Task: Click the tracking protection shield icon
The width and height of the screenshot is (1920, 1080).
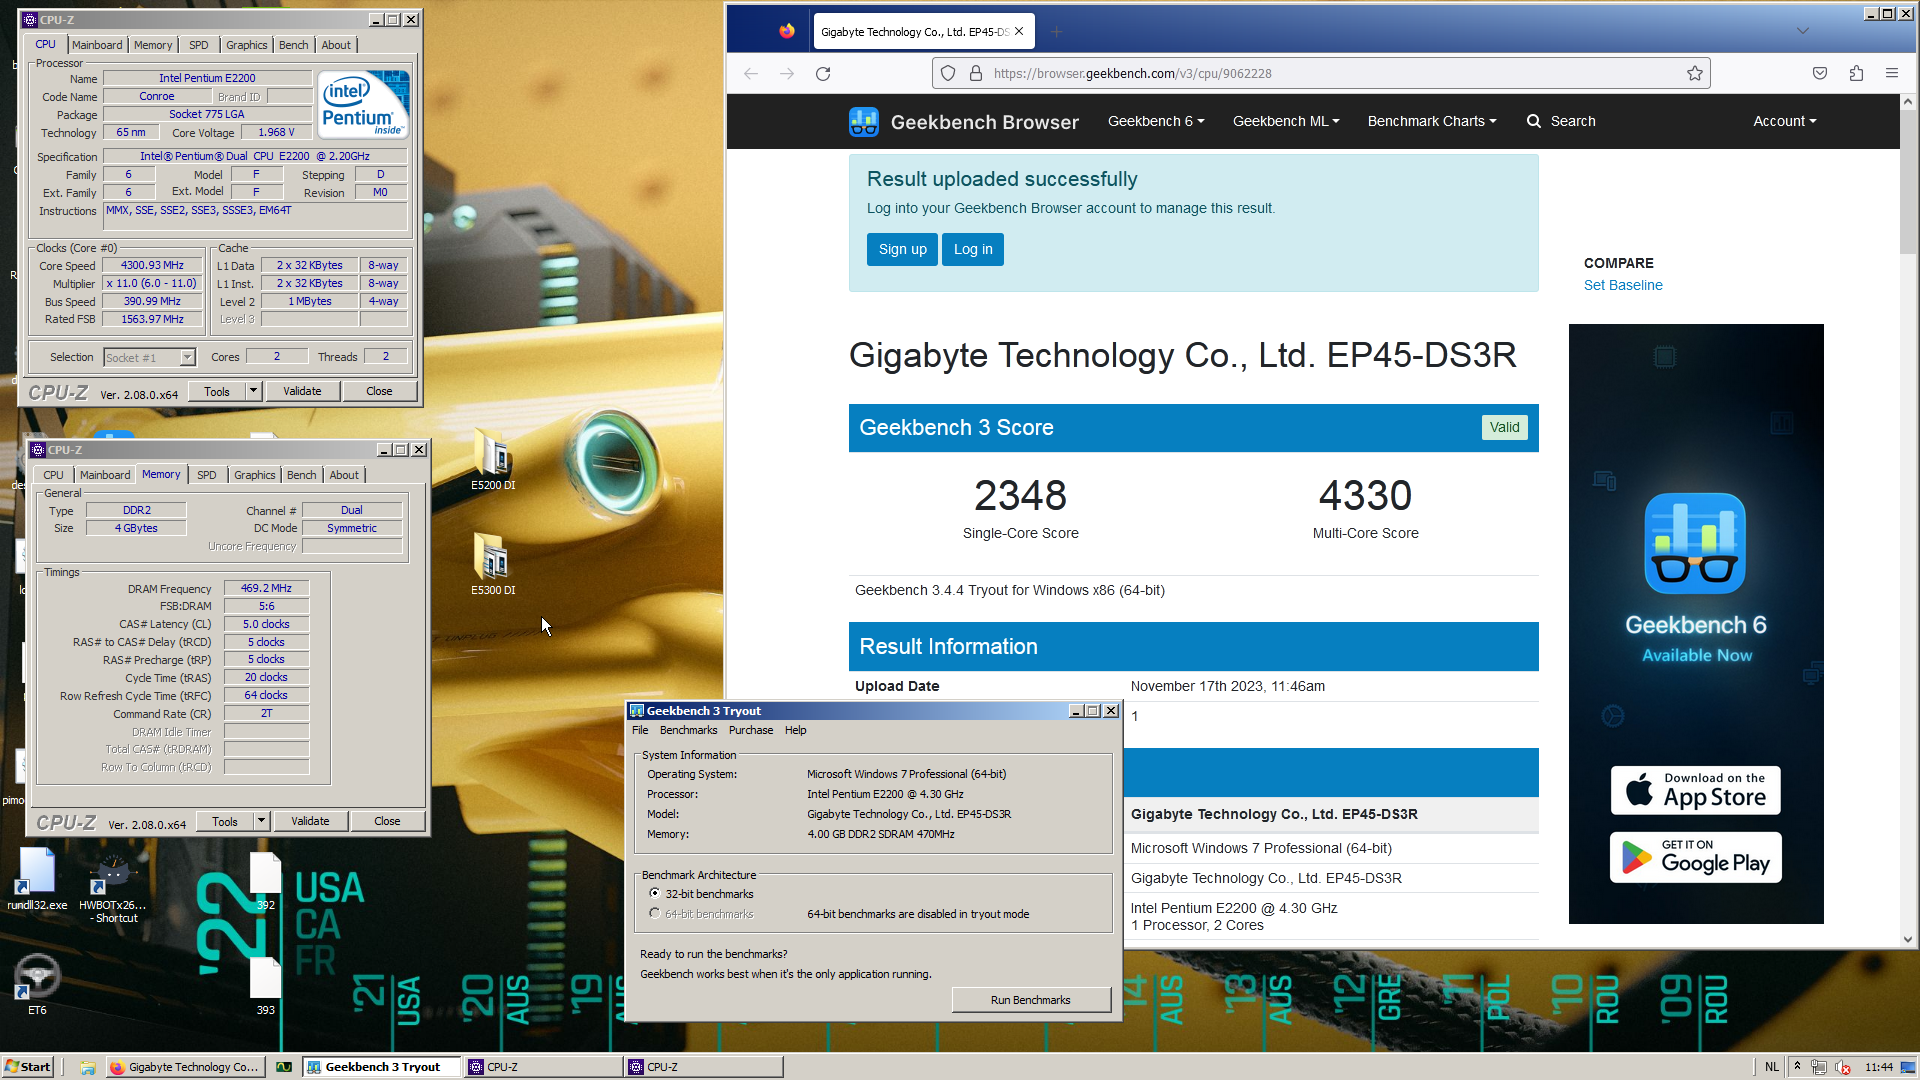Action: click(x=948, y=74)
